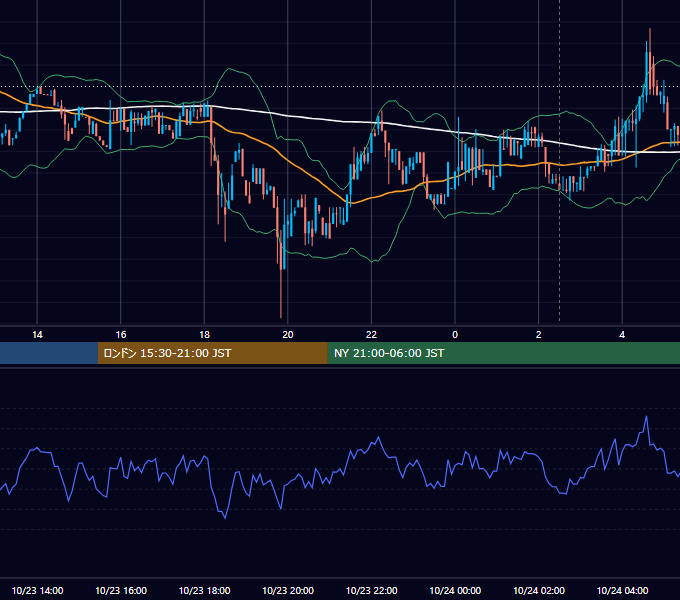Click the oscillator trough after 18:00
Viewport: 680px width, 600px height.
pos(225,517)
